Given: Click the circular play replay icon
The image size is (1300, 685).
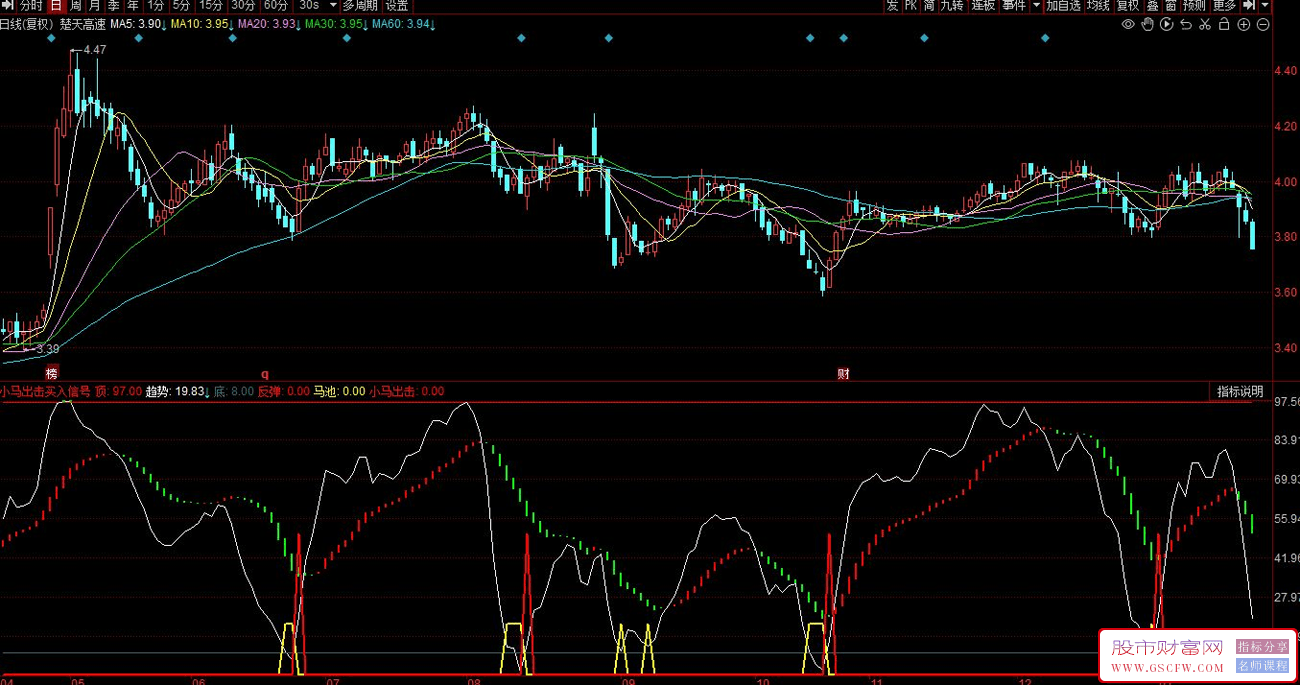Looking at the screenshot, I should click(1166, 24).
